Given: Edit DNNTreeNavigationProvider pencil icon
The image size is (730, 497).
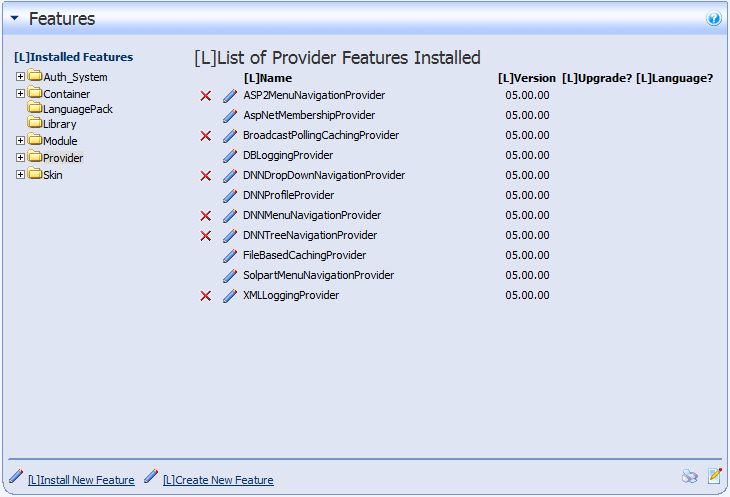Looking at the screenshot, I should tap(230, 236).
